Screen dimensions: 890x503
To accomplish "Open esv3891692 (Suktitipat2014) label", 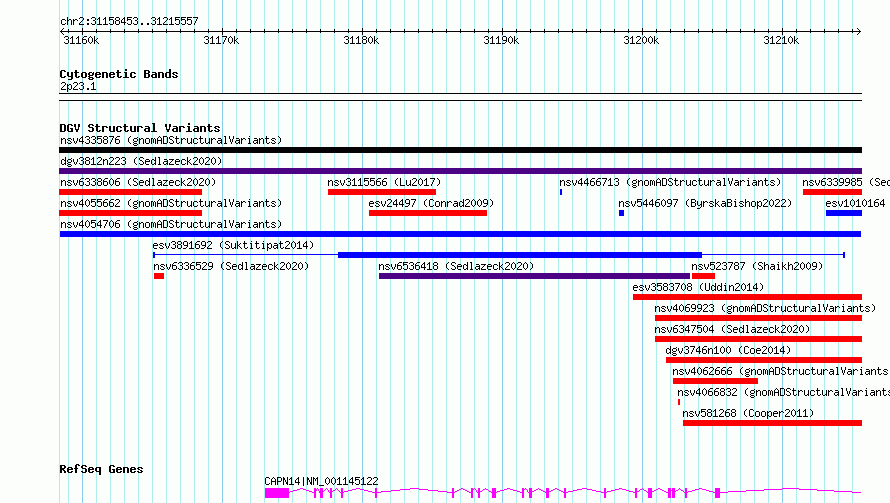I will (233, 245).
